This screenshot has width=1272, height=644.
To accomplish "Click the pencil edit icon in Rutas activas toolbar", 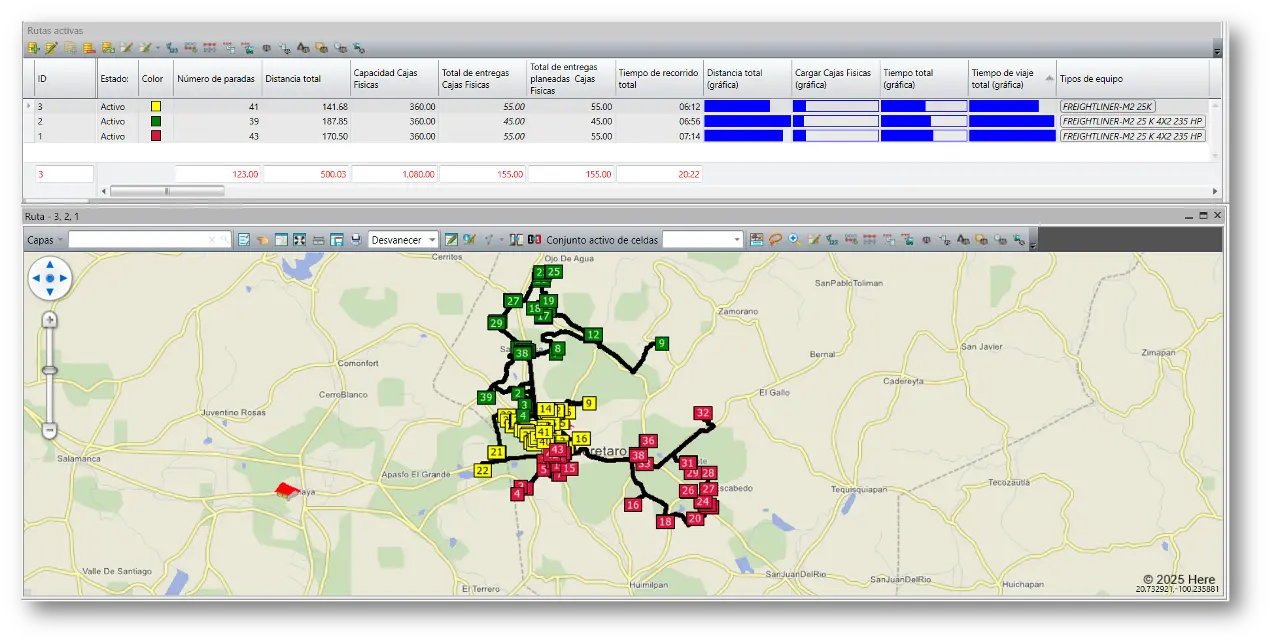I will coord(51,48).
